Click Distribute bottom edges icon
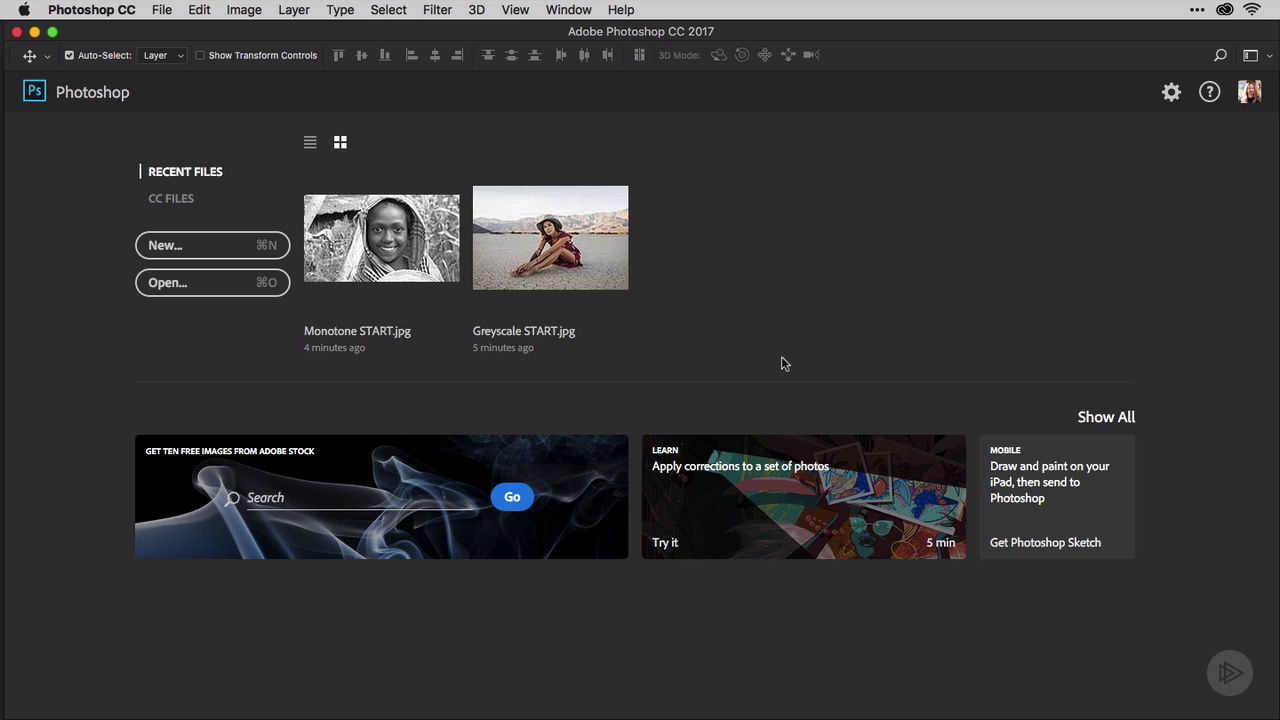1280x720 pixels. click(x=534, y=55)
